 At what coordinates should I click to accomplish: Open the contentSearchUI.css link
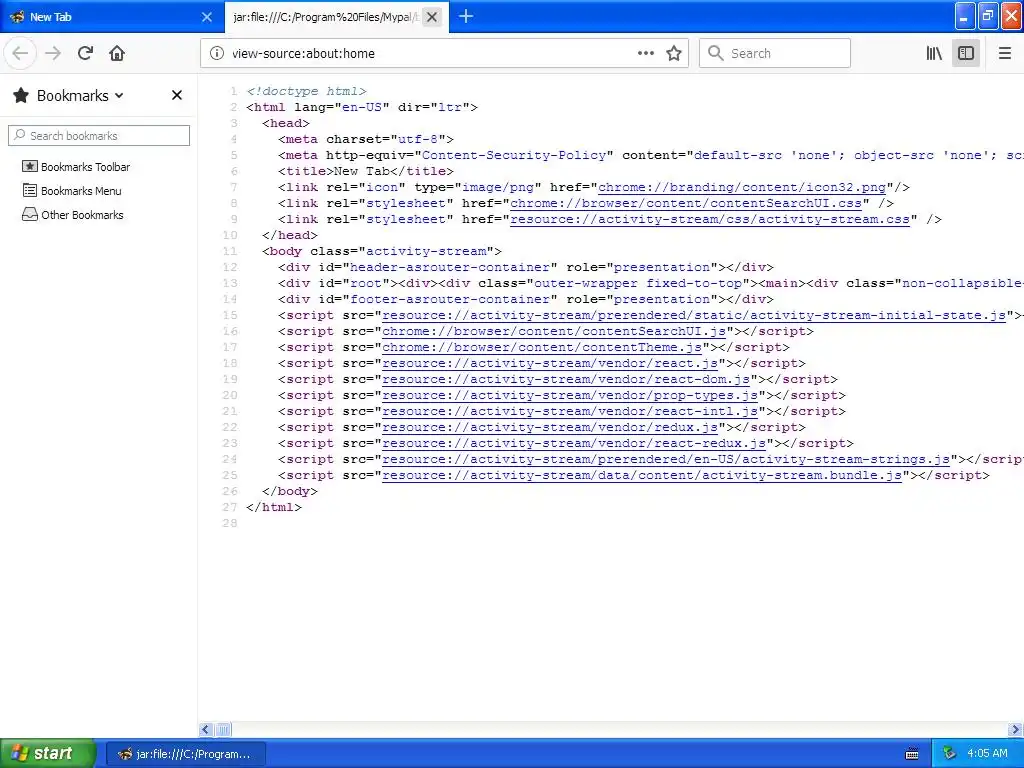686,203
